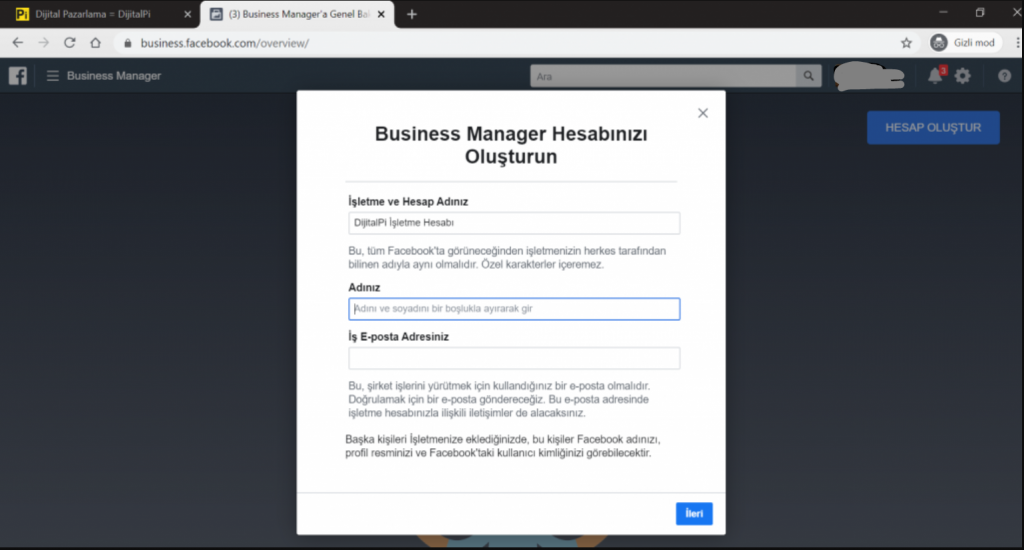Click the Gizli mod incognito indicator

965,42
